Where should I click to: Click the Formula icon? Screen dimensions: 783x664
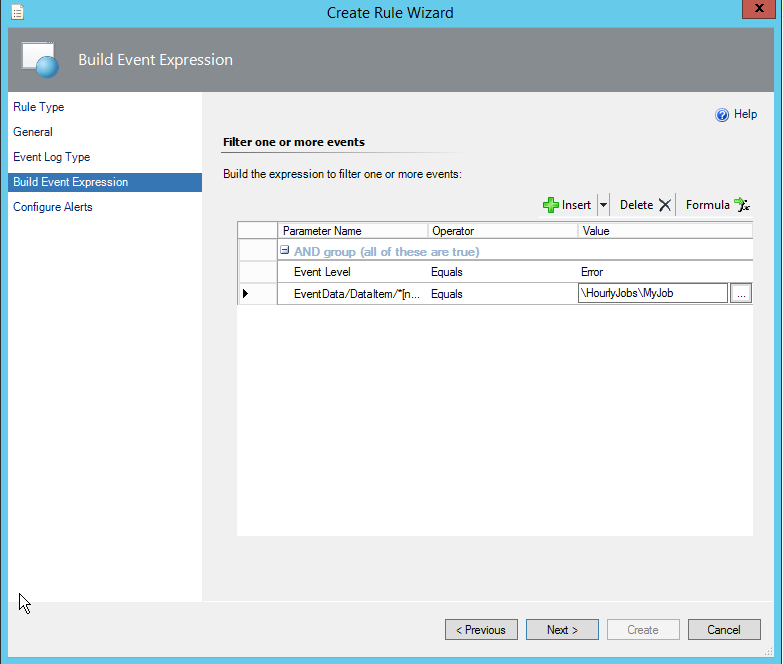tap(741, 205)
